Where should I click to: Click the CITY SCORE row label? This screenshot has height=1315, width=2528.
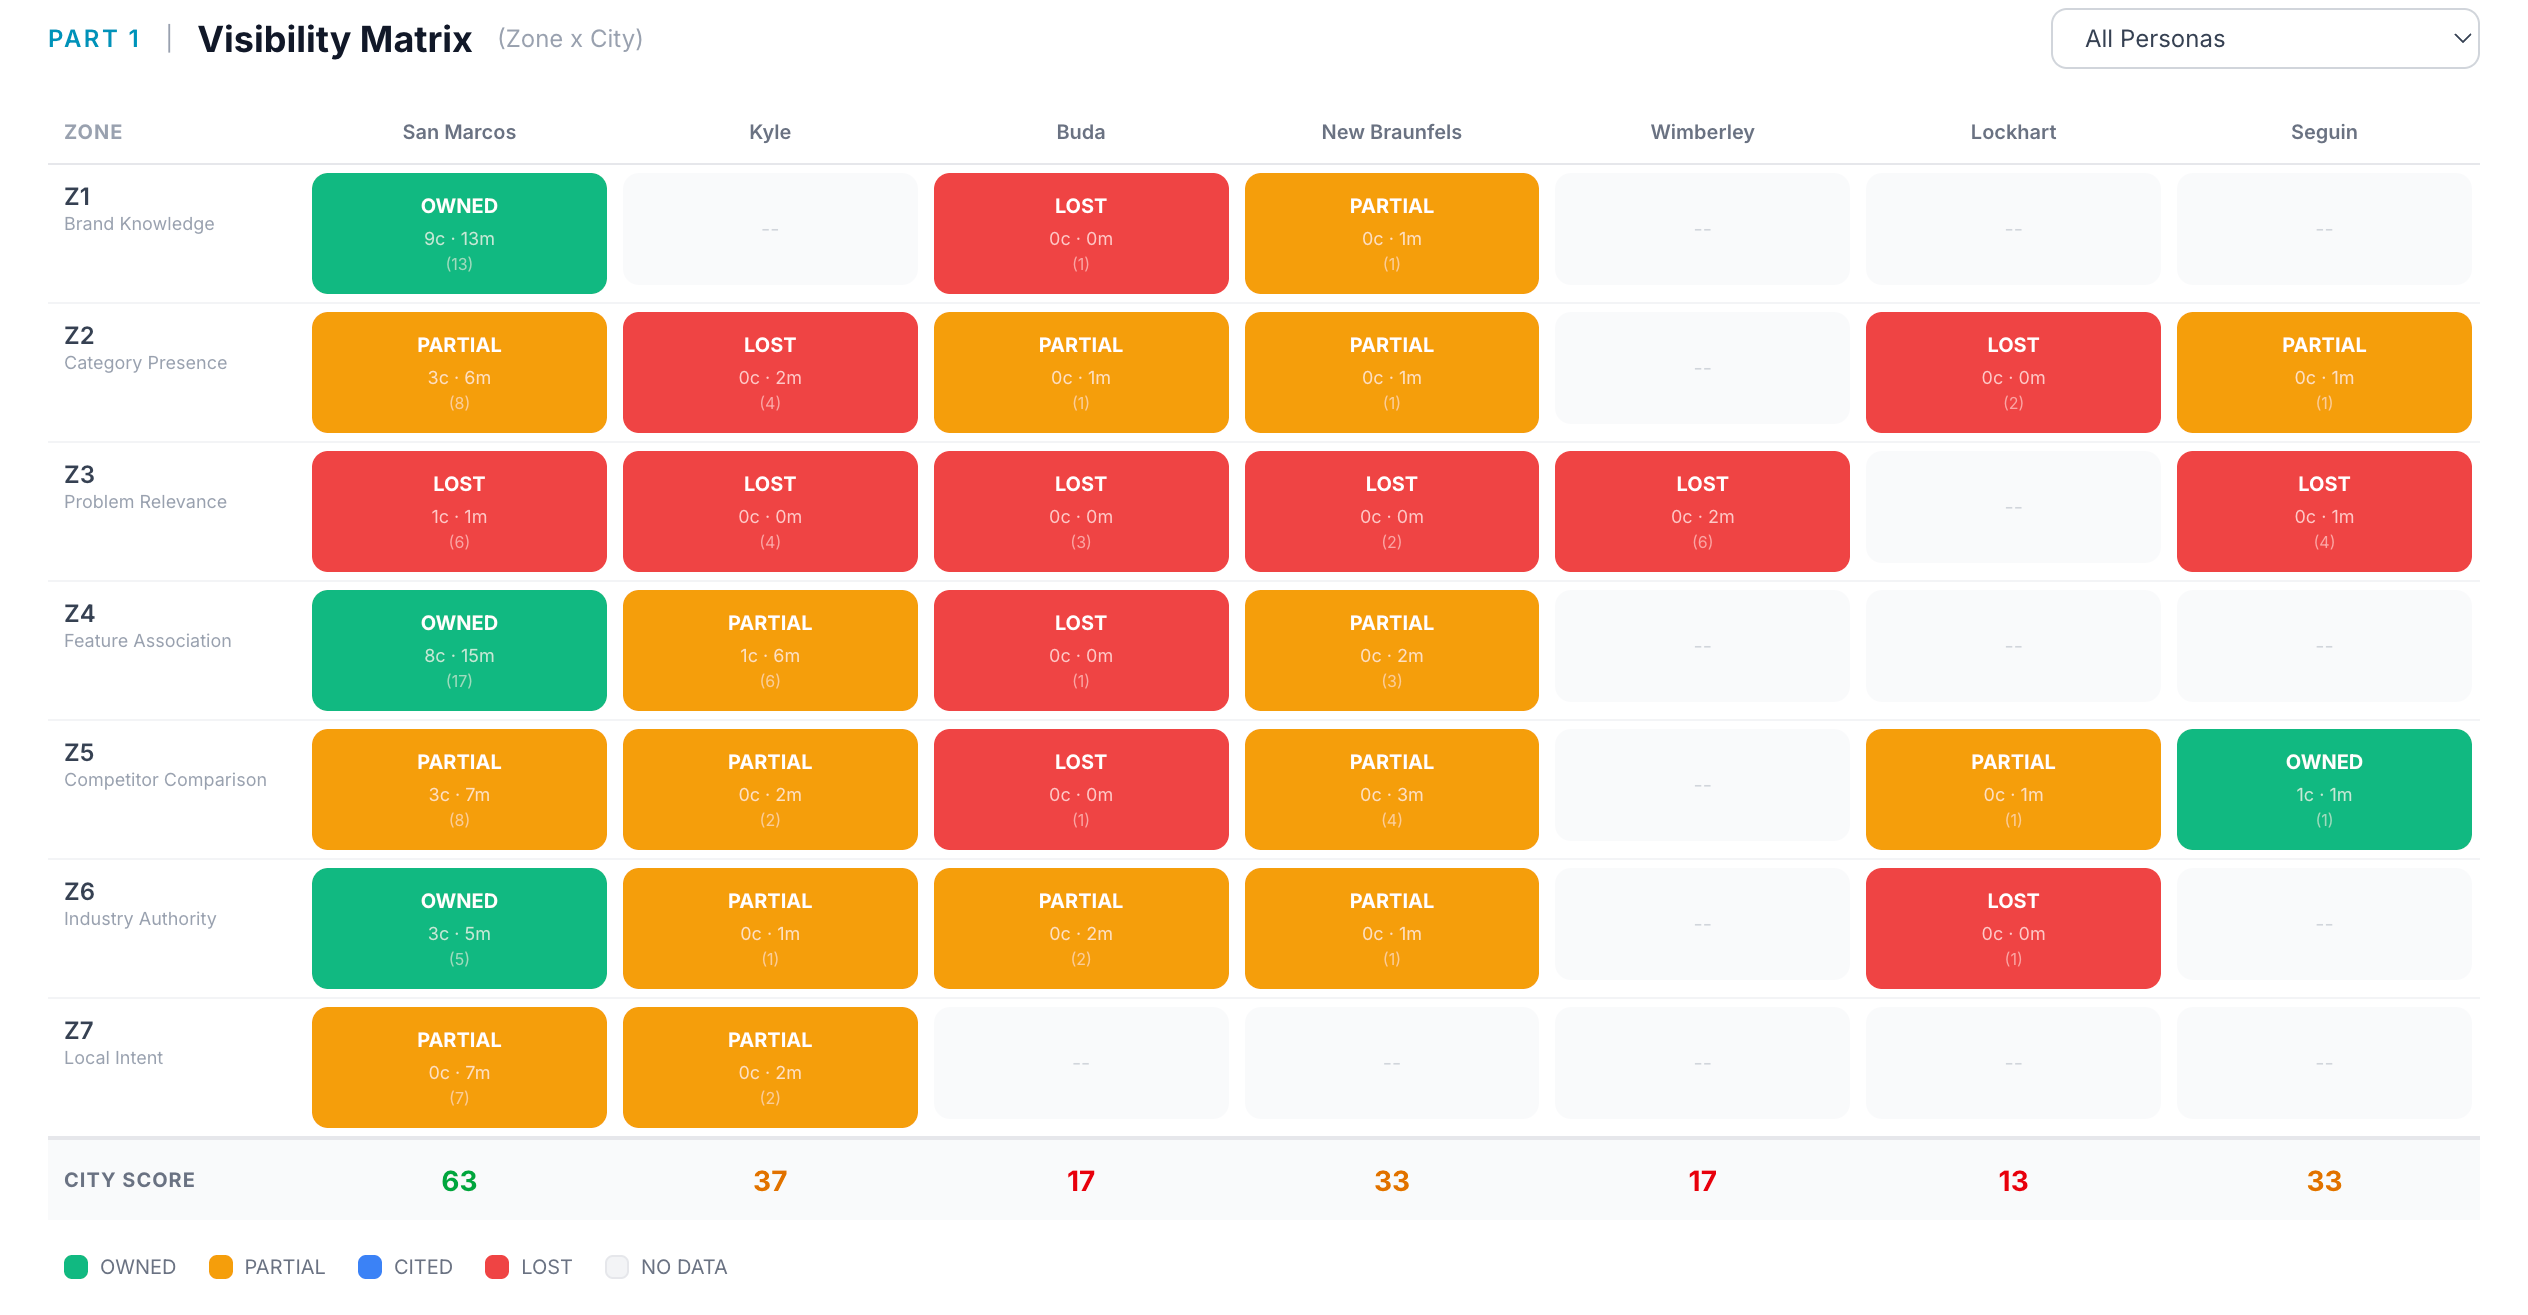[x=129, y=1180]
